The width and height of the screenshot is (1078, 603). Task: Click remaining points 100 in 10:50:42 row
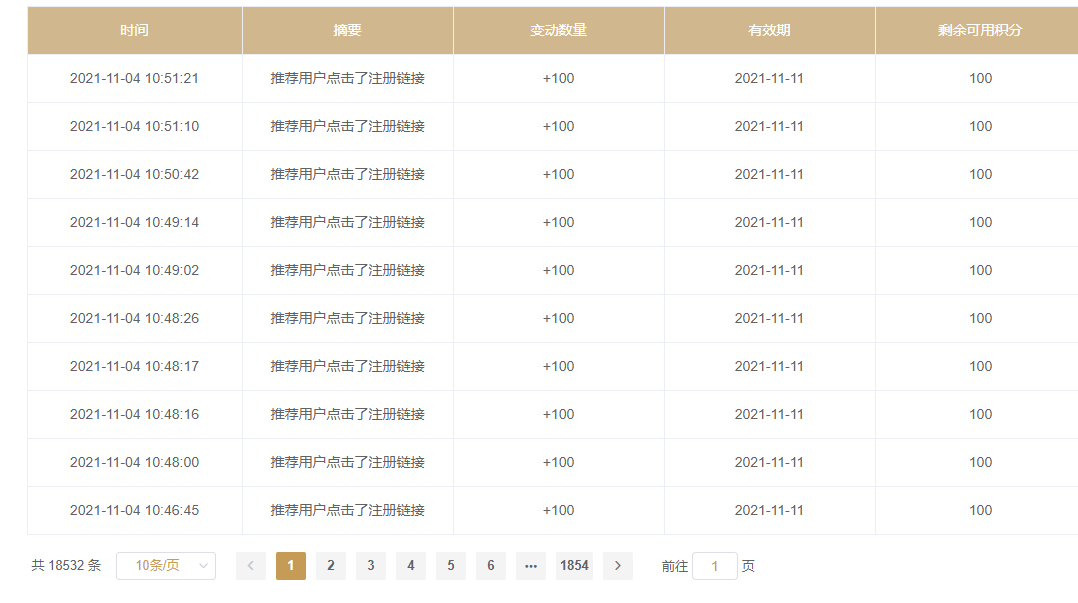click(980, 175)
